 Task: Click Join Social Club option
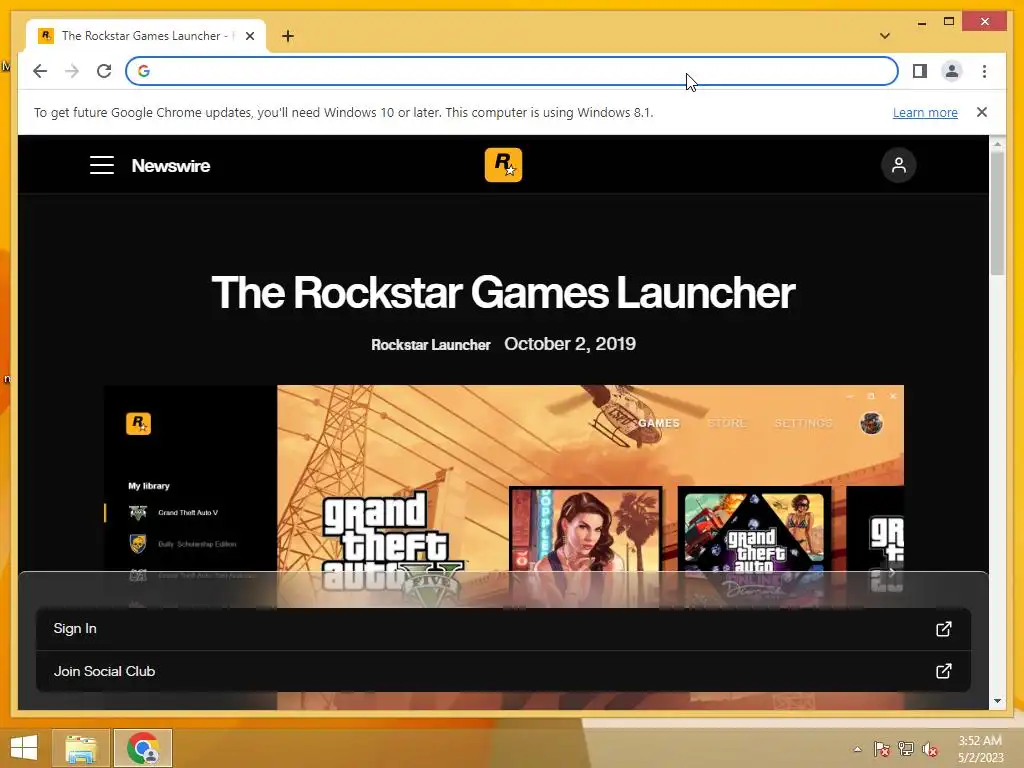(503, 671)
